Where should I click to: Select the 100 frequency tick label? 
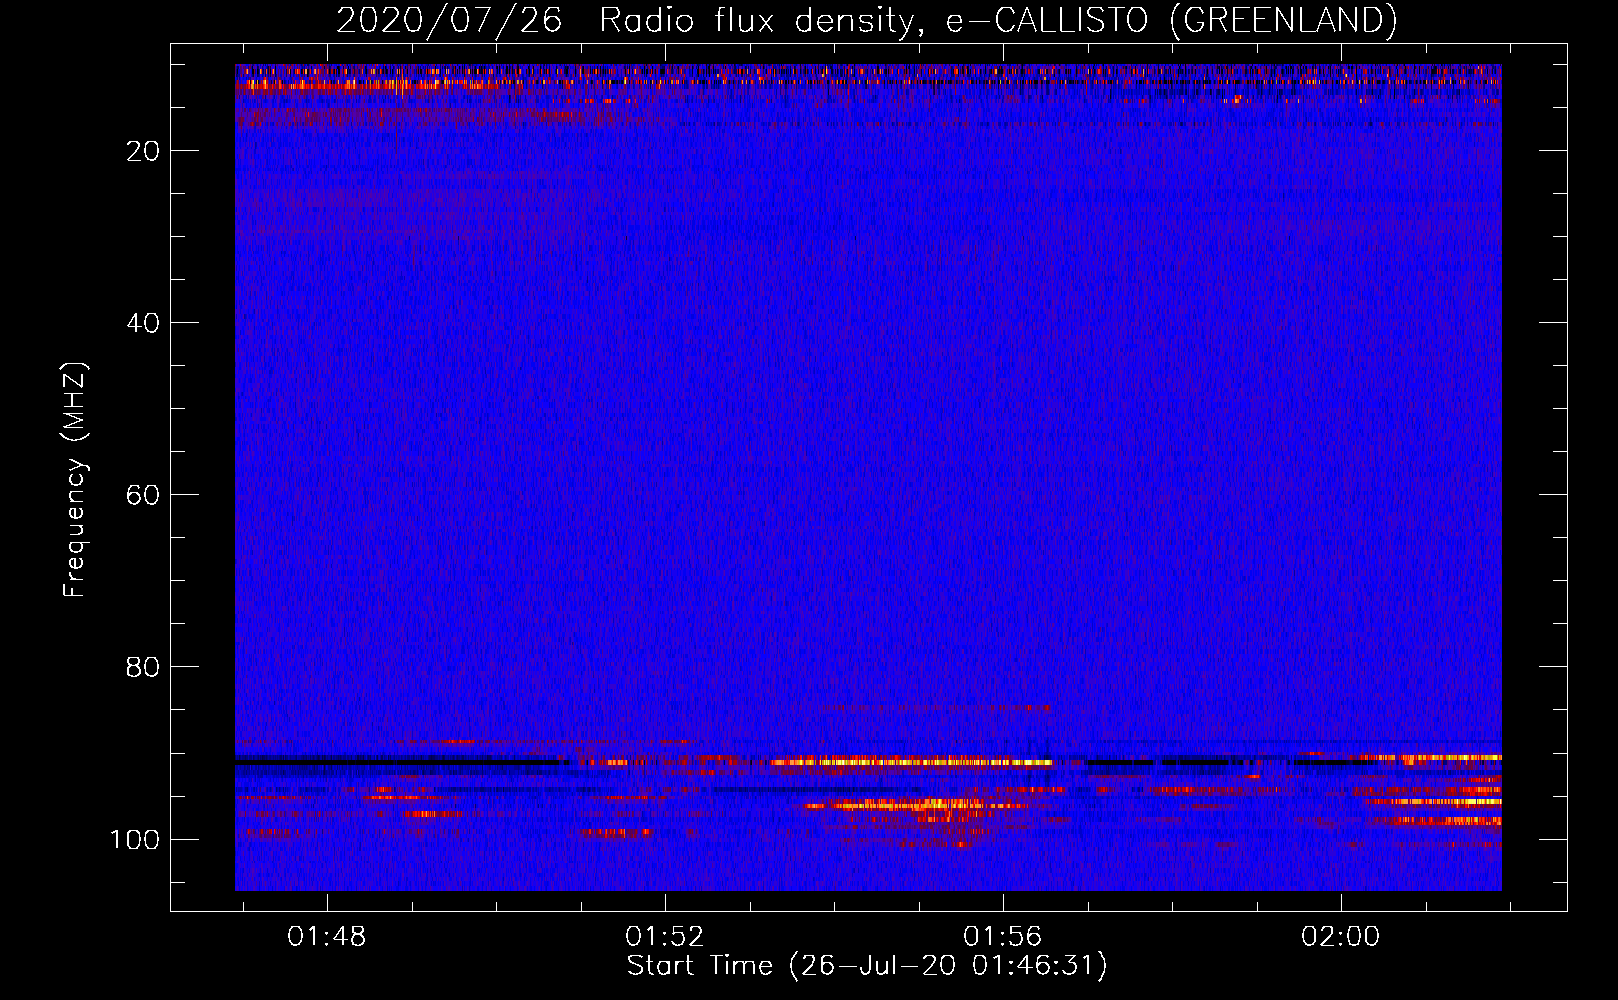click(134, 839)
